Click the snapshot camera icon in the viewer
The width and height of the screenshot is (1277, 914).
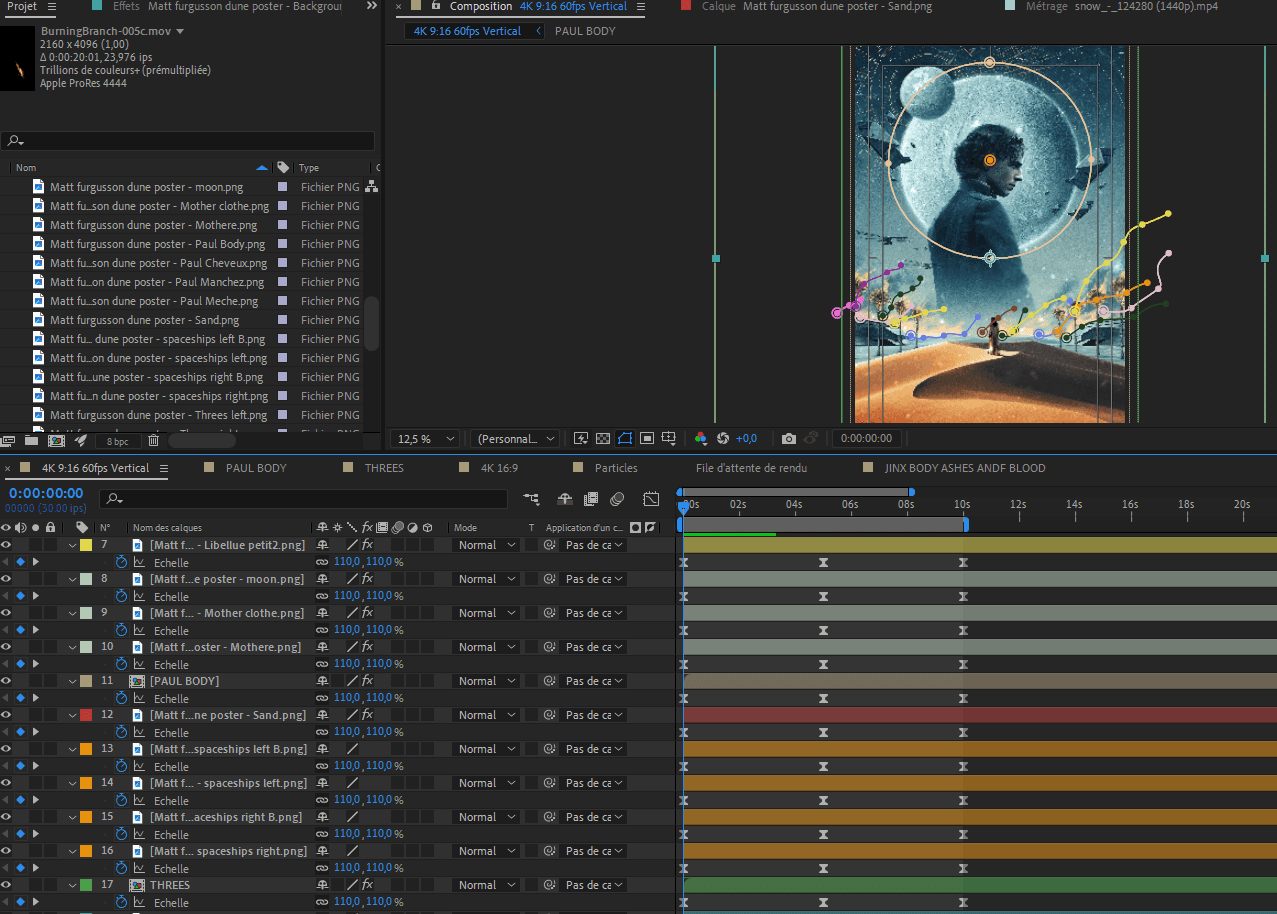(789, 439)
